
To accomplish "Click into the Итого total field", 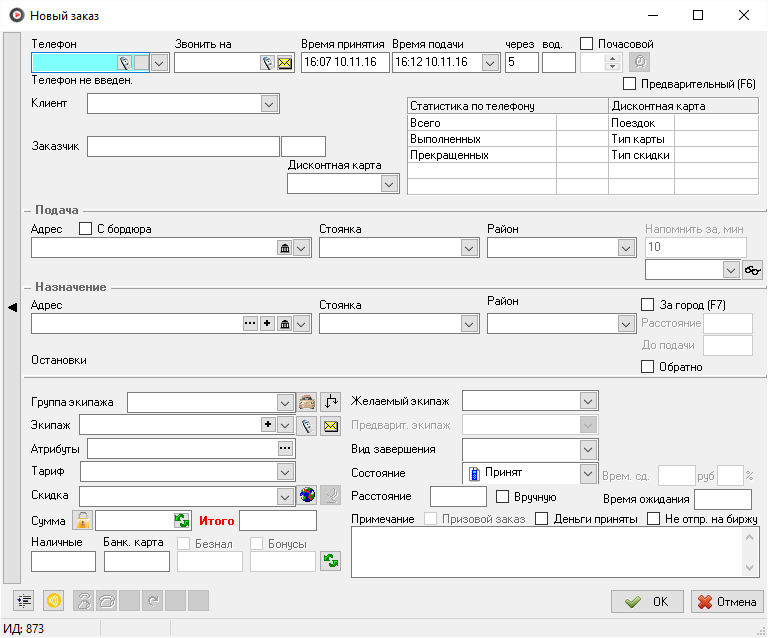I will 278,520.
